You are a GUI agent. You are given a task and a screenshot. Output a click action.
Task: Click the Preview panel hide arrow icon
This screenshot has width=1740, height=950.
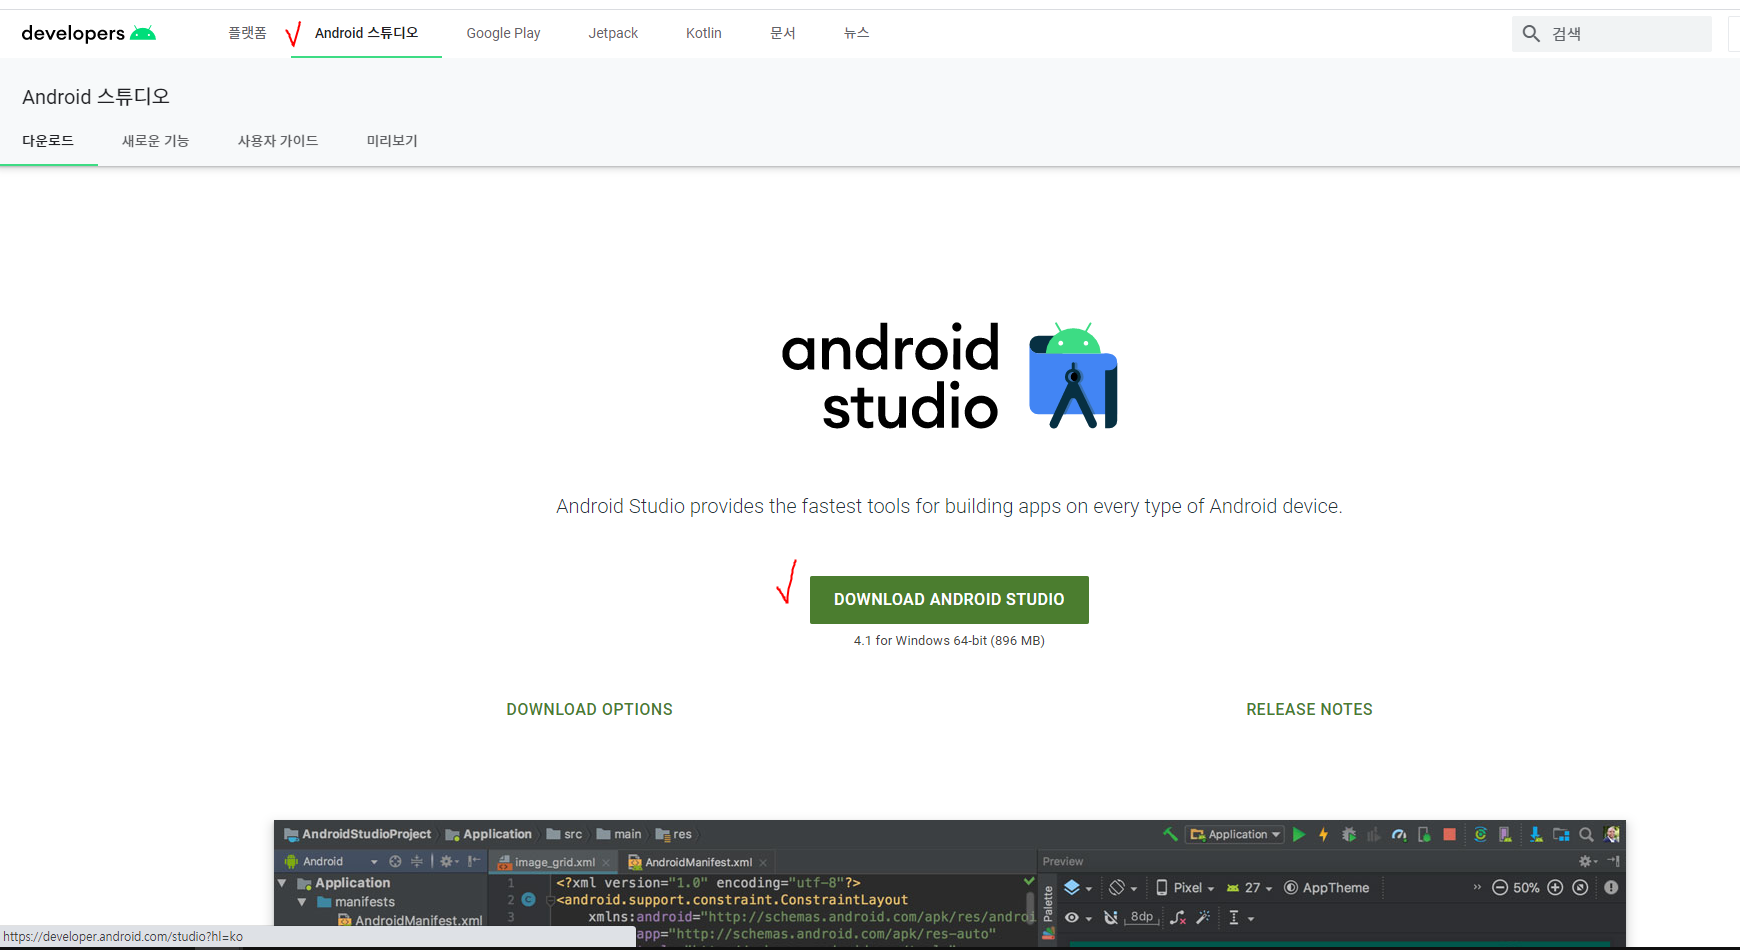(x=1613, y=861)
